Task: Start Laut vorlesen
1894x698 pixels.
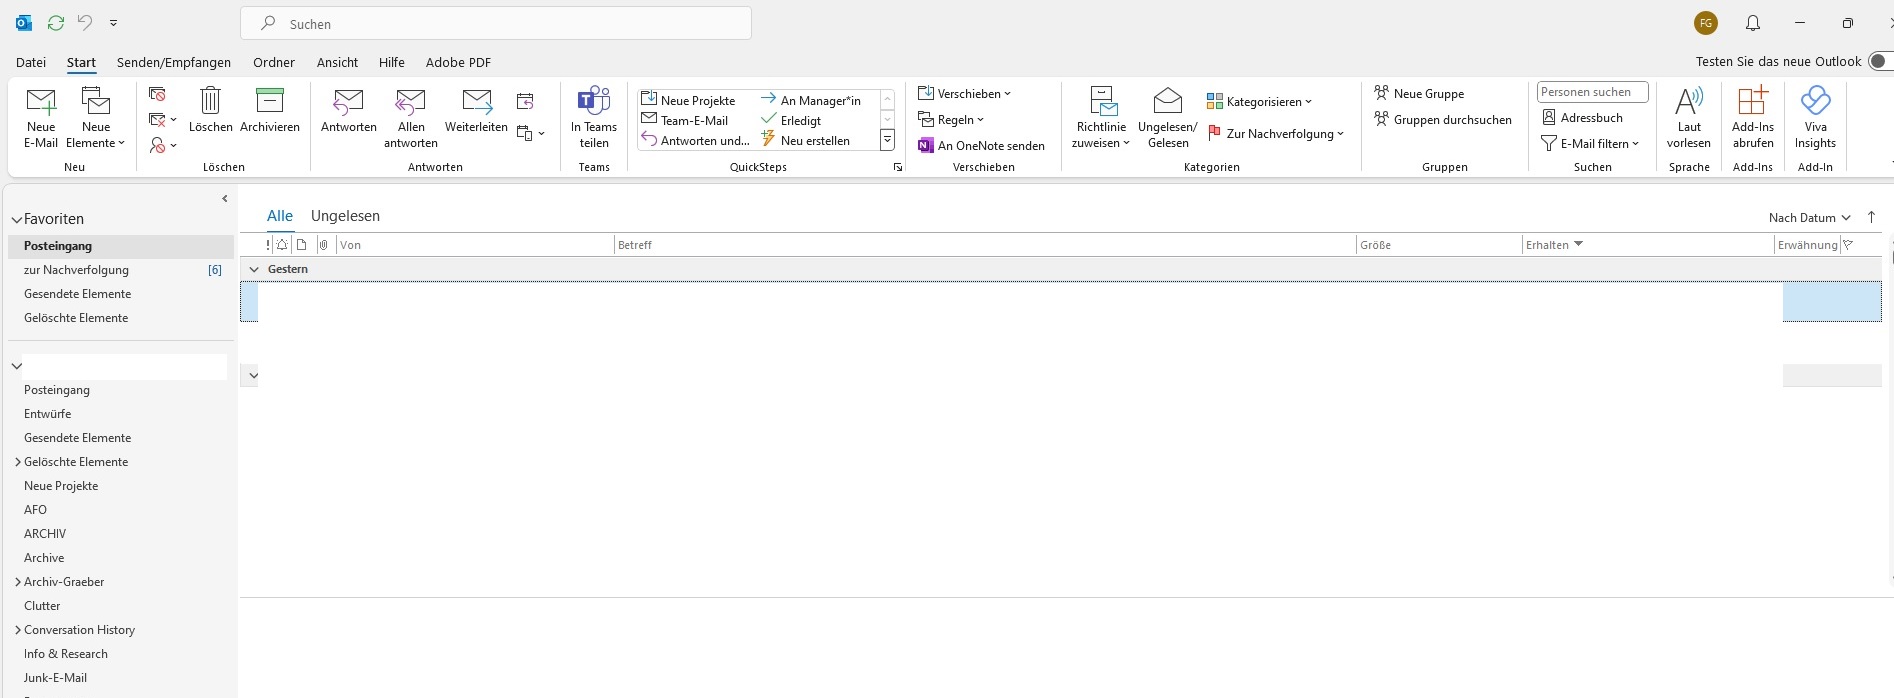Action: tap(1689, 117)
